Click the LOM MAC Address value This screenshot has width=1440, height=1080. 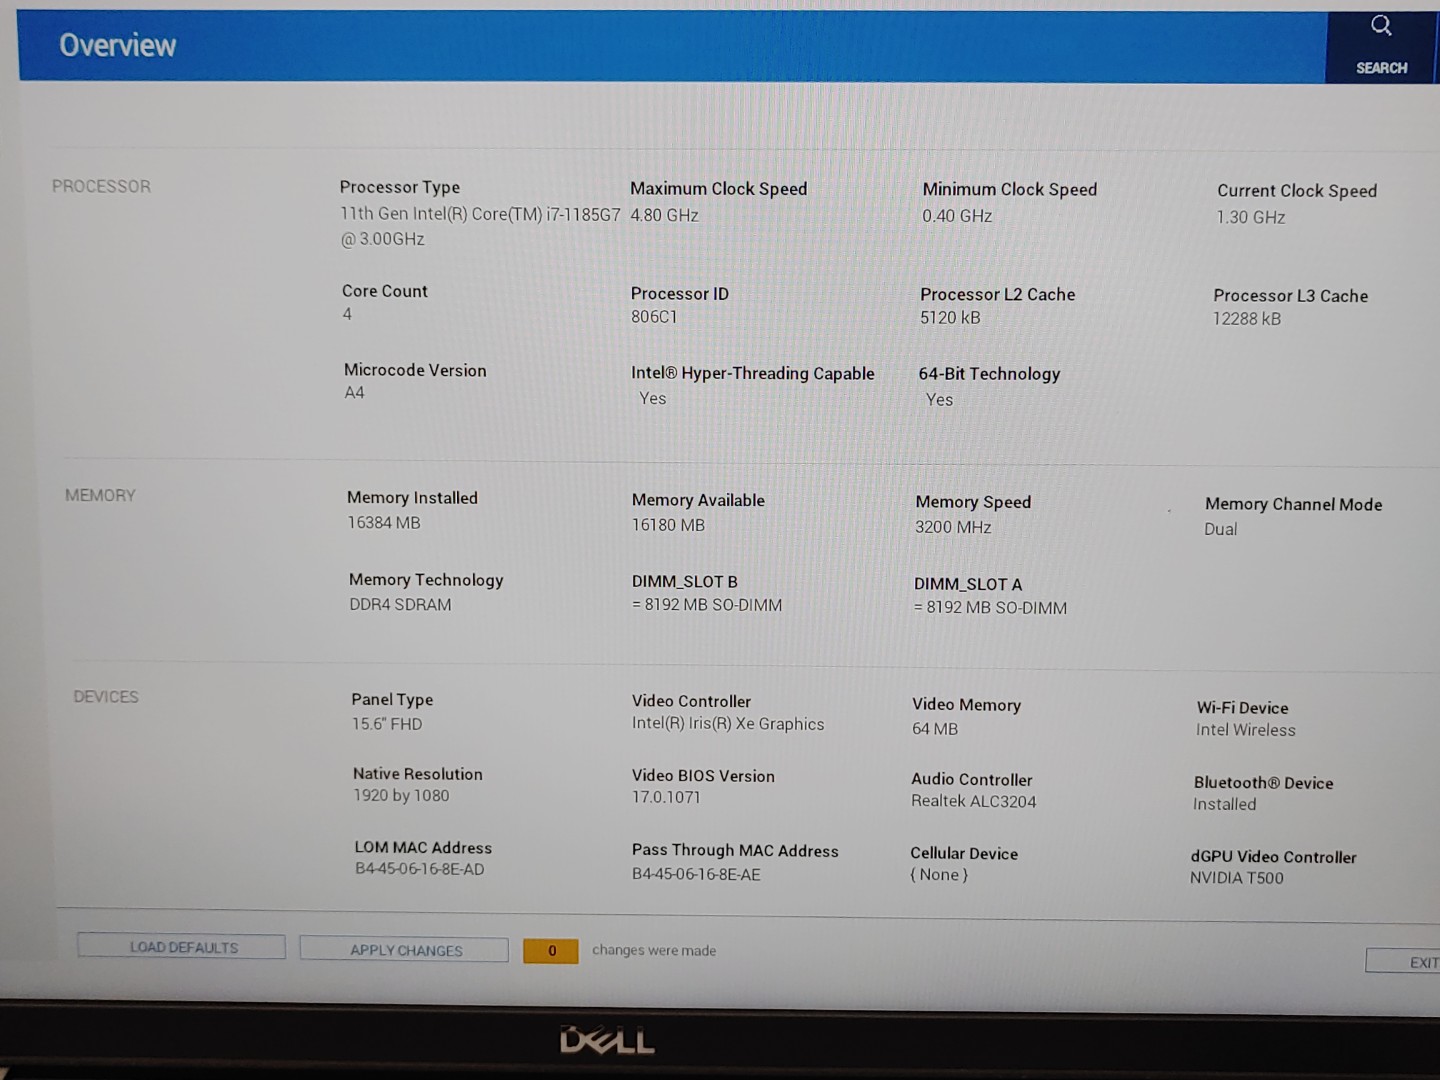(419, 869)
